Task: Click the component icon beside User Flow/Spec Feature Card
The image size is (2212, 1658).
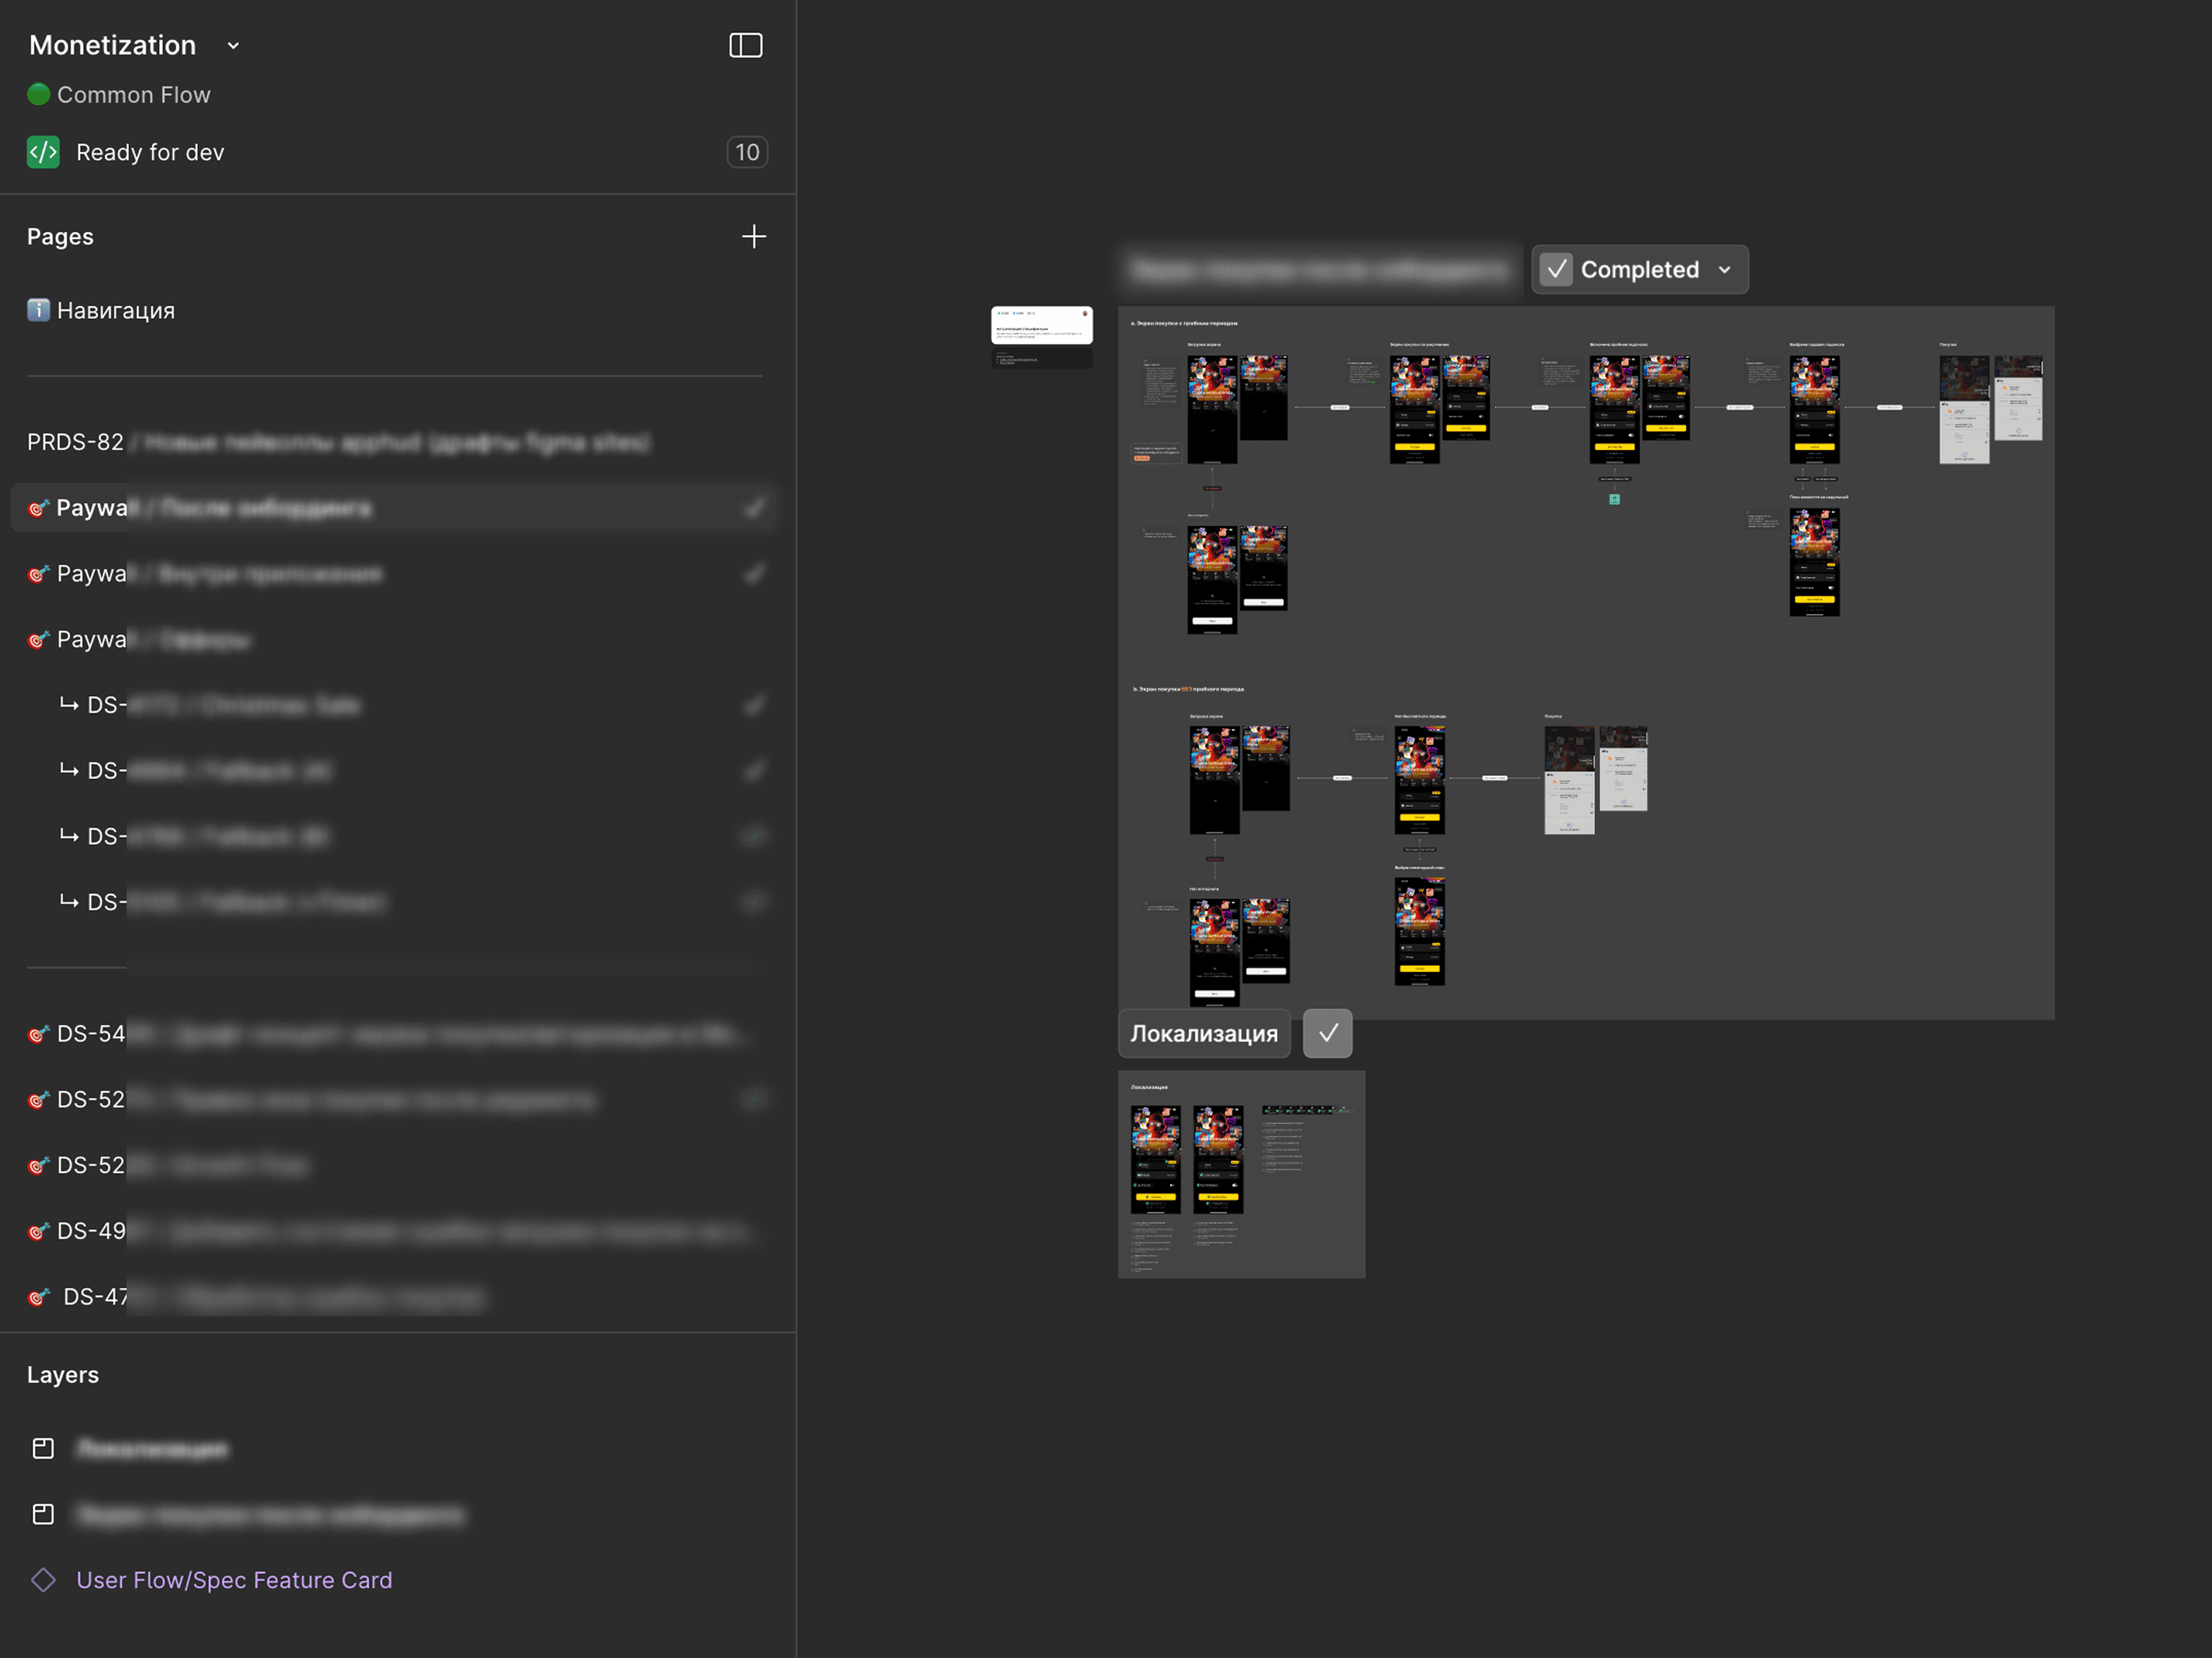Action: (43, 1579)
